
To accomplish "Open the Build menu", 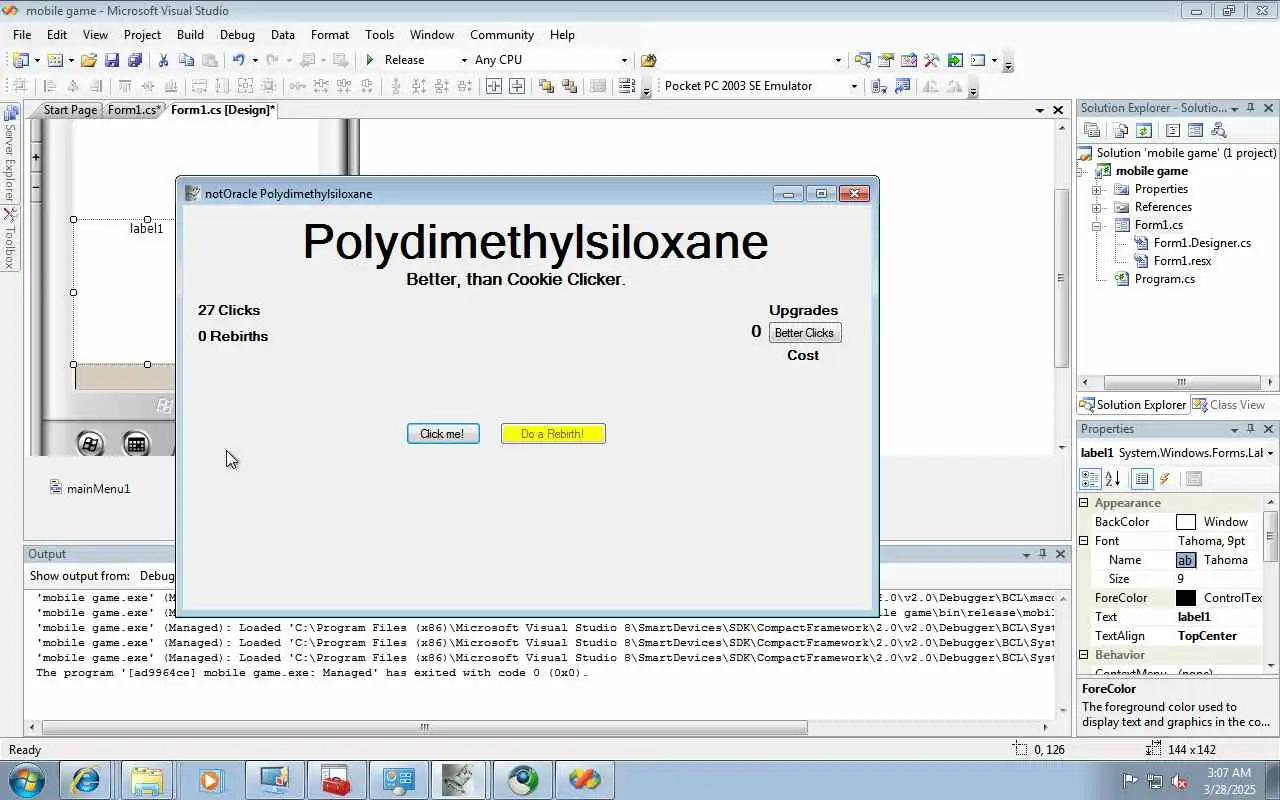I will click(x=190, y=34).
